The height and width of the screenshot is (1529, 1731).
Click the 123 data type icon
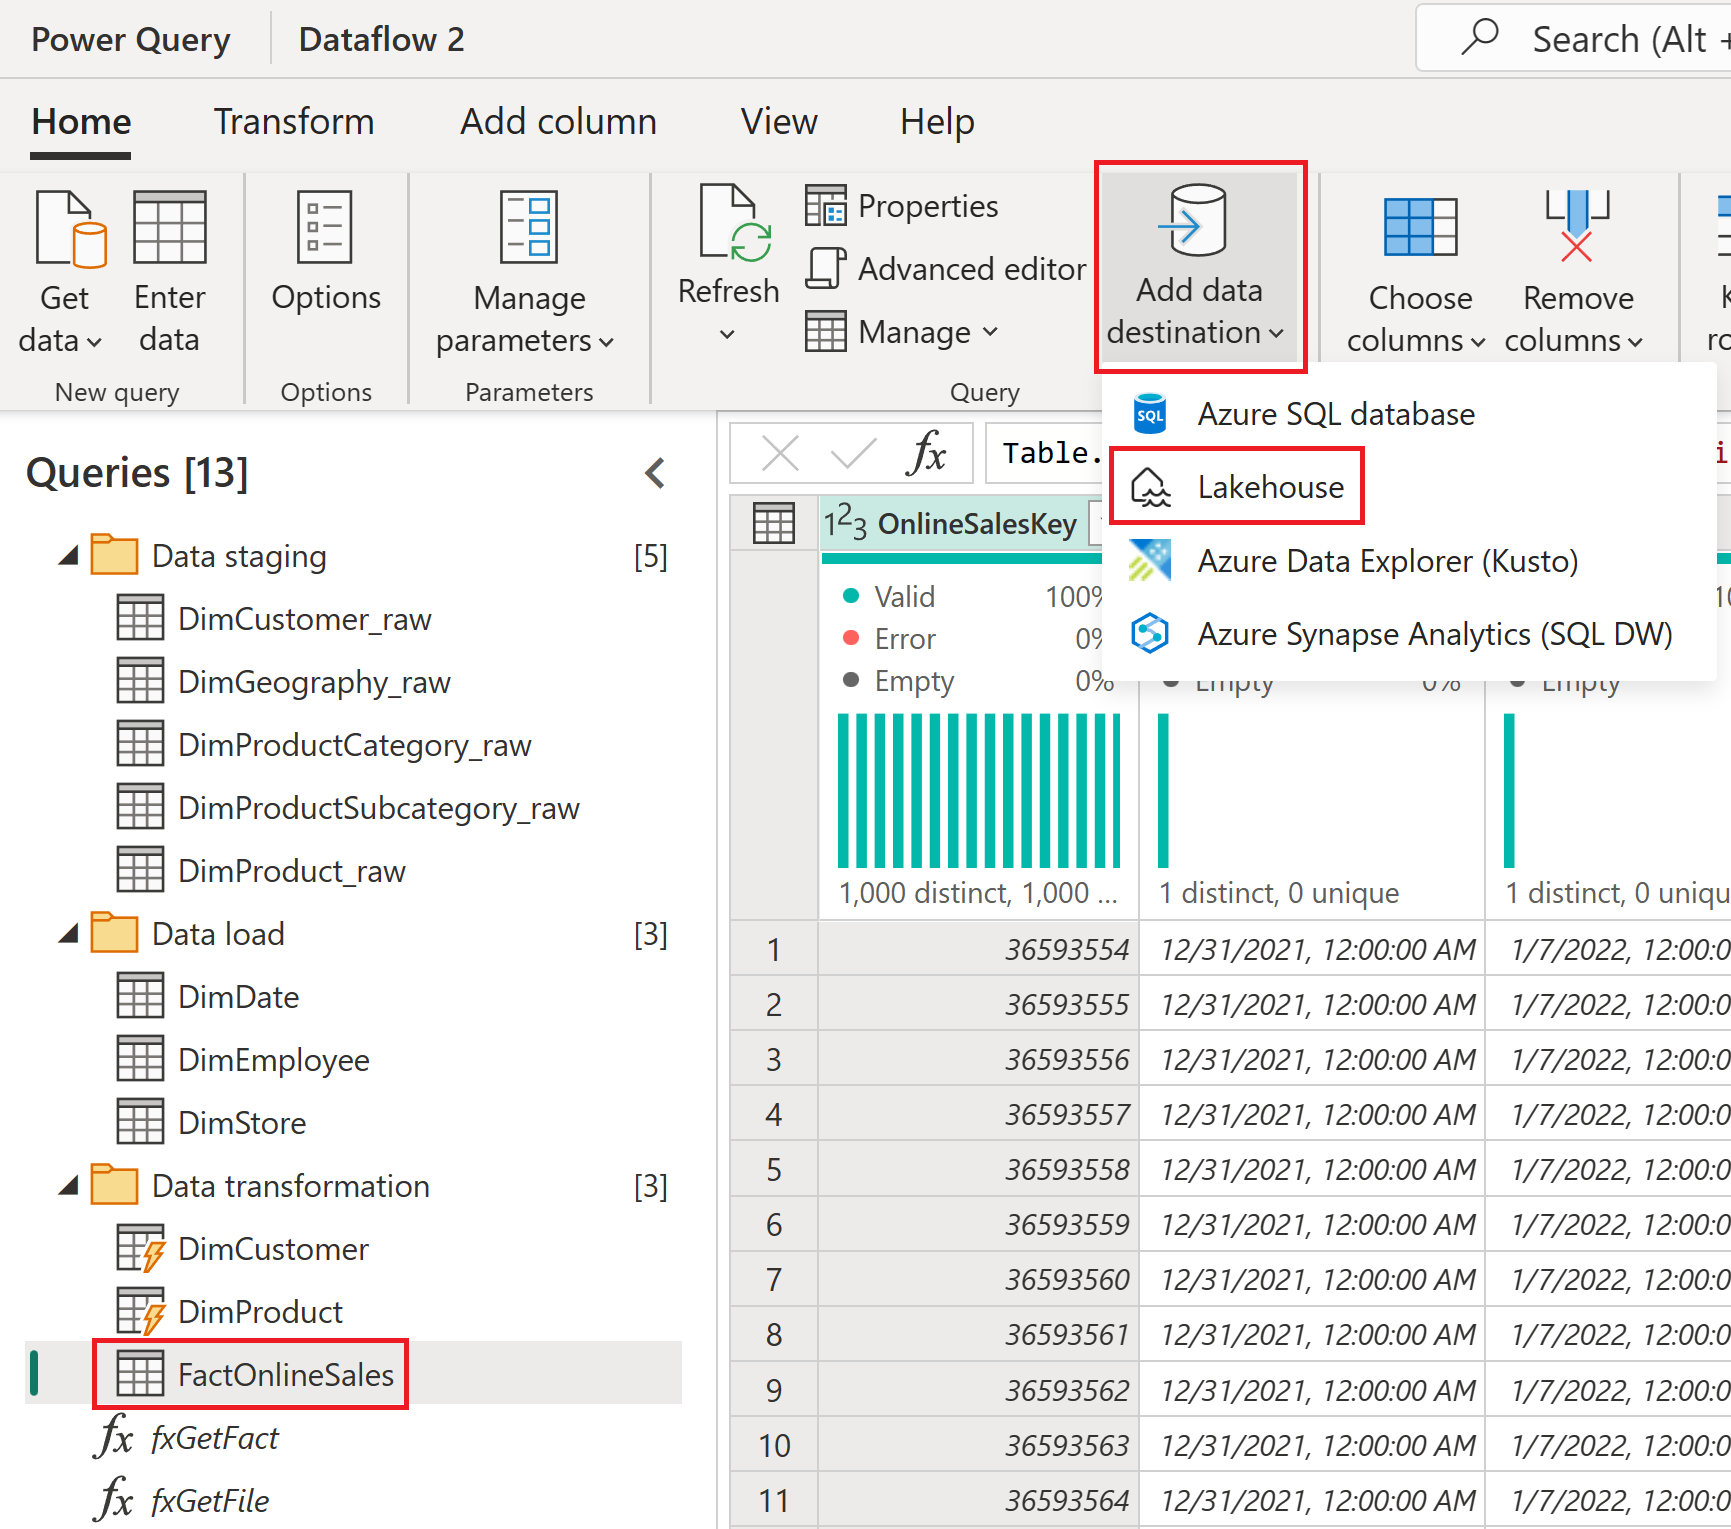[x=845, y=522]
